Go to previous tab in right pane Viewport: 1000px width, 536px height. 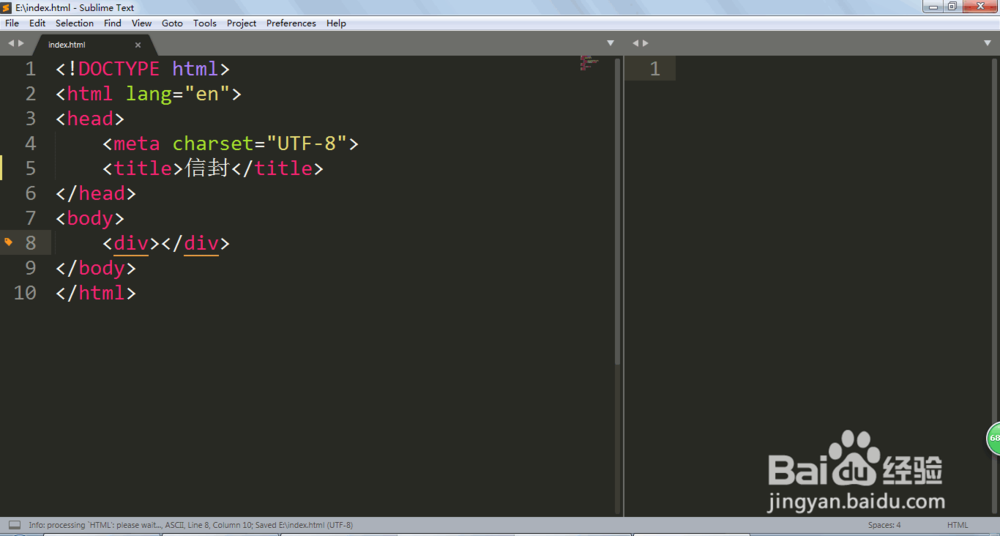coord(635,43)
